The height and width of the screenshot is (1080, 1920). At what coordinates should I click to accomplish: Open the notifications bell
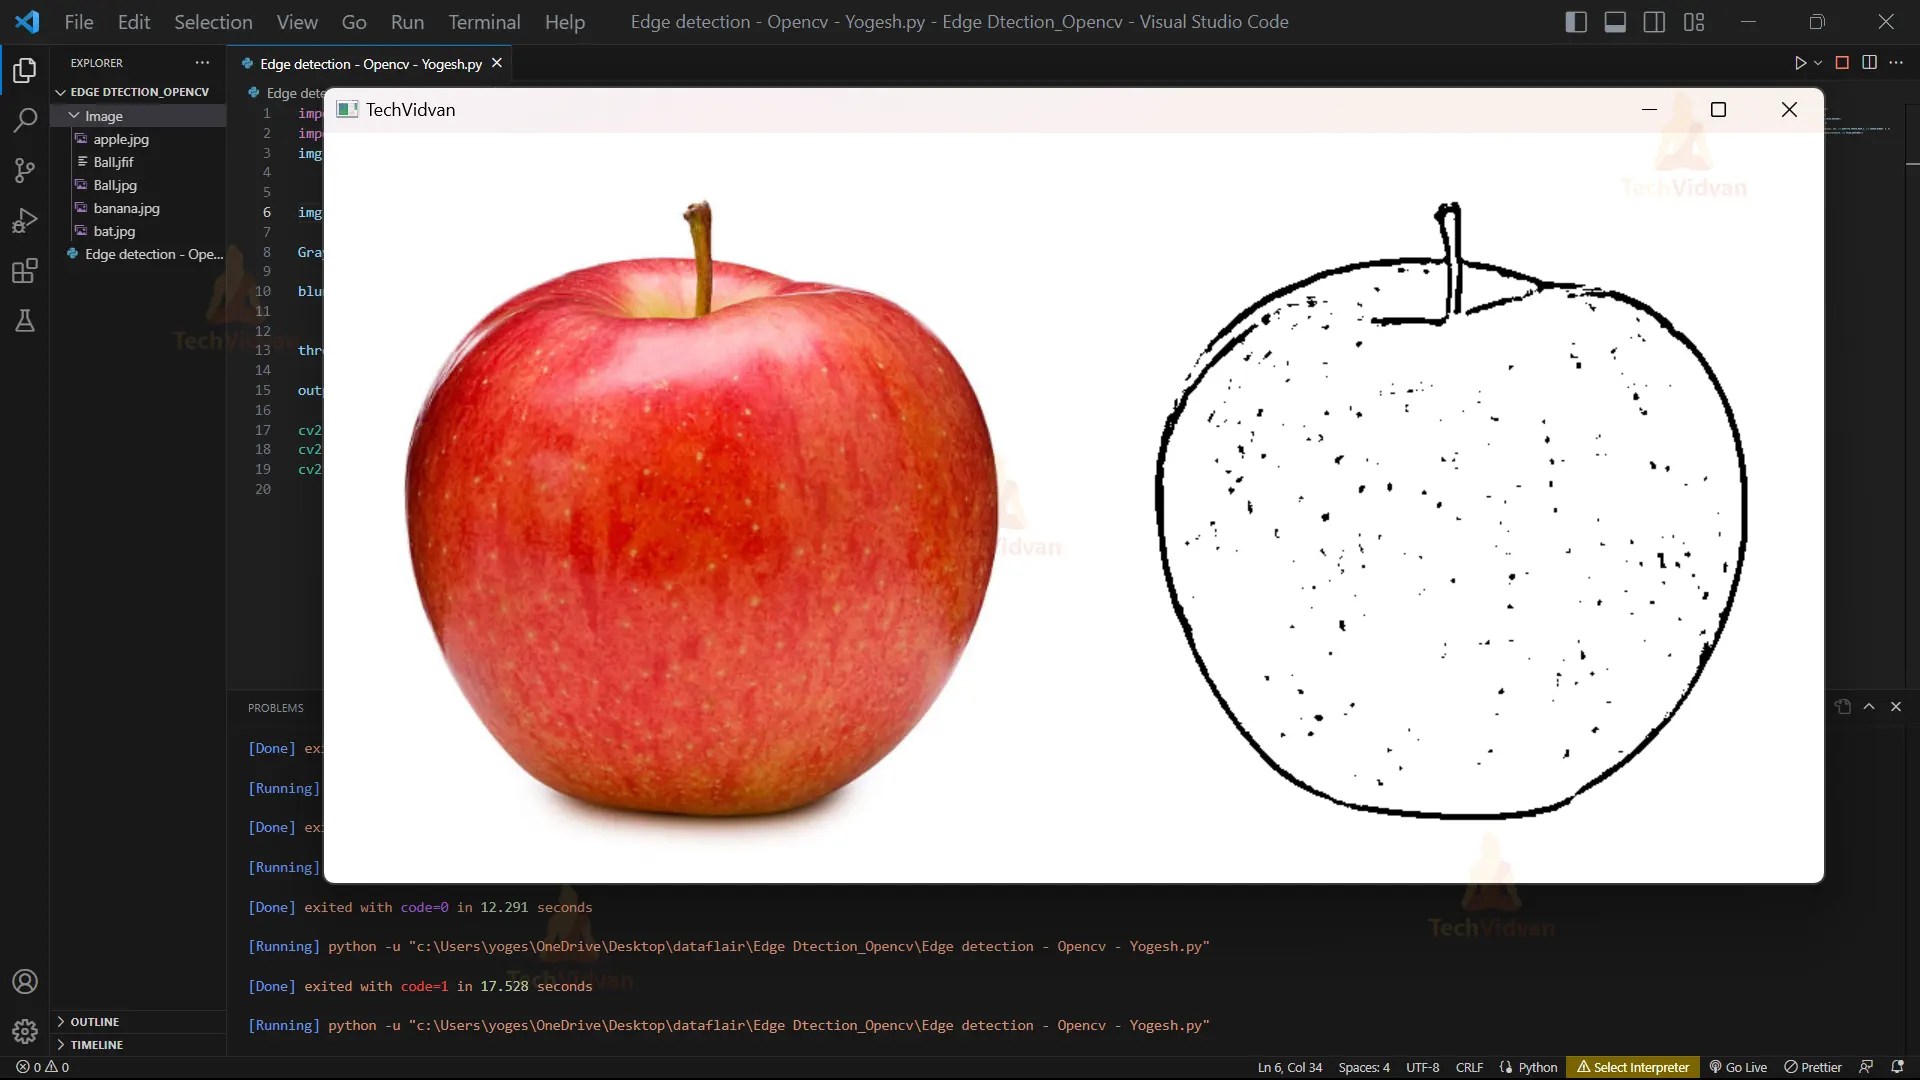pyautogui.click(x=1899, y=1067)
